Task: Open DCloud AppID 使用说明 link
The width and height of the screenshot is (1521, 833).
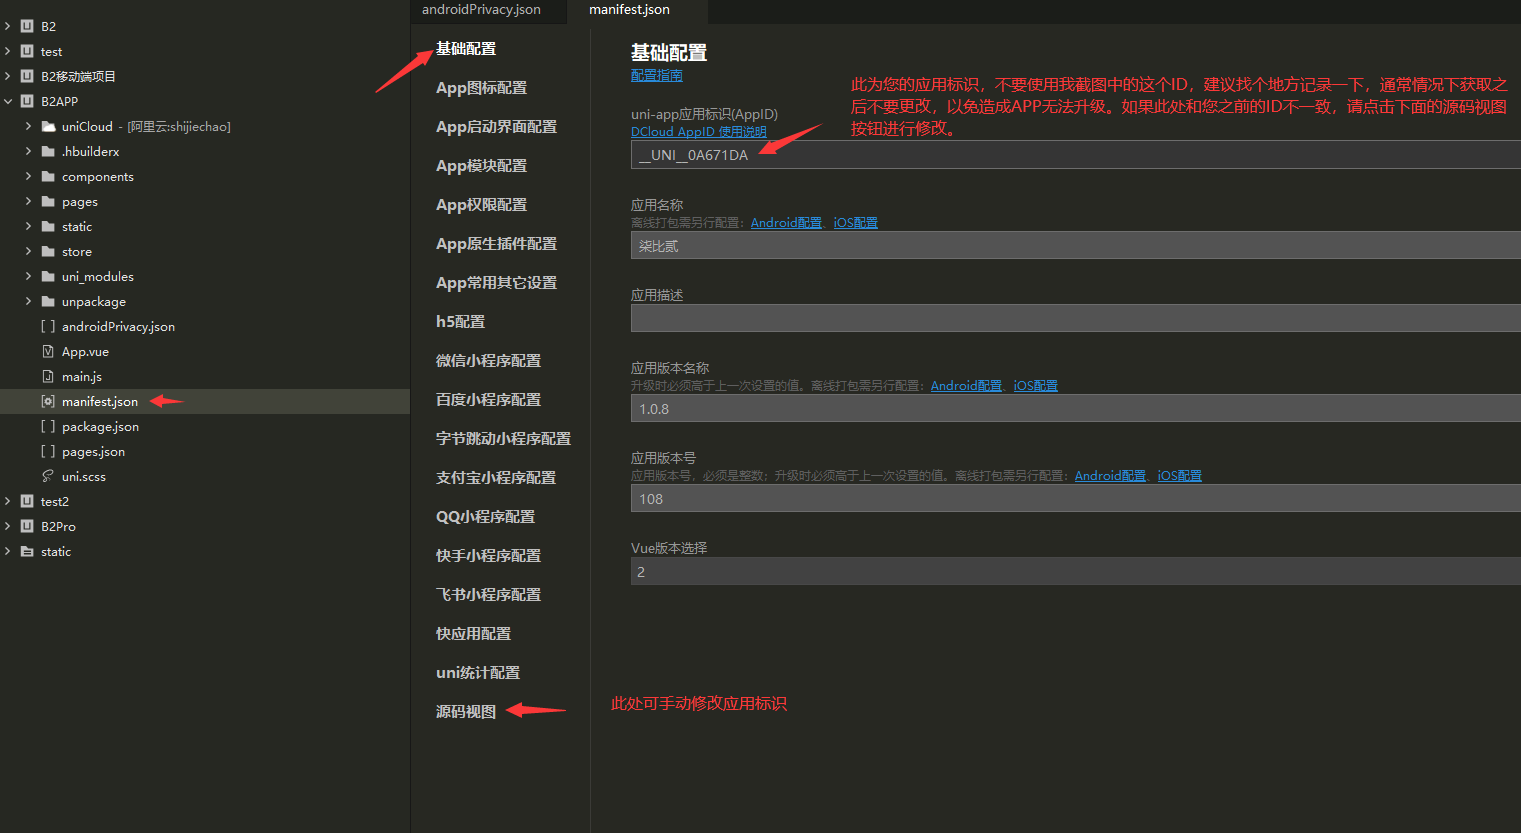Action: [x=698, y=132]
